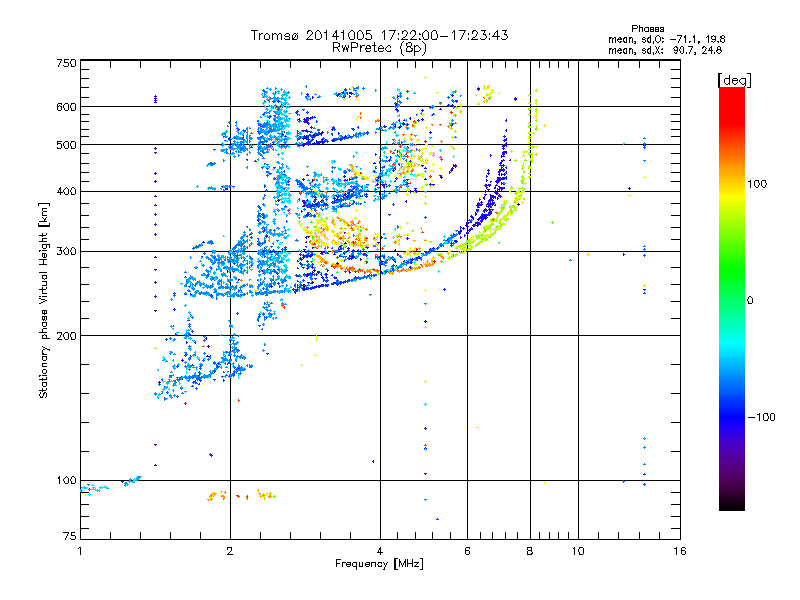Click the x-axis tick label '6'

pos(467,551)
